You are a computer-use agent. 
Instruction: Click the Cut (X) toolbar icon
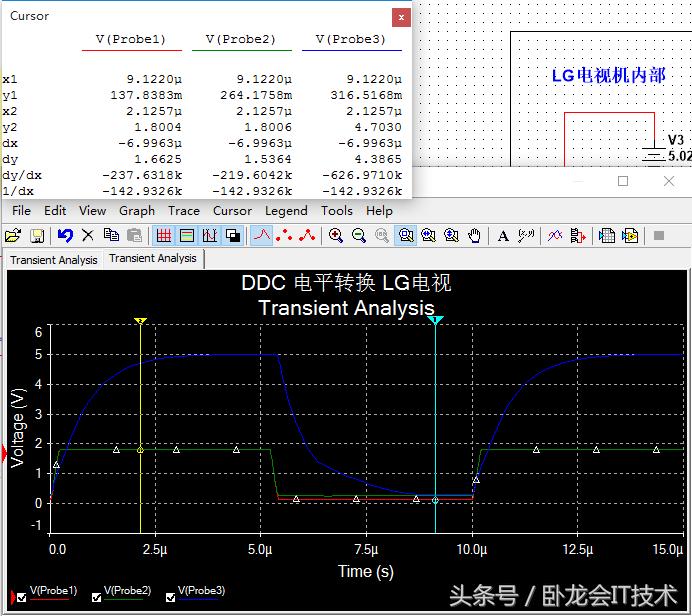coord(88,236)
